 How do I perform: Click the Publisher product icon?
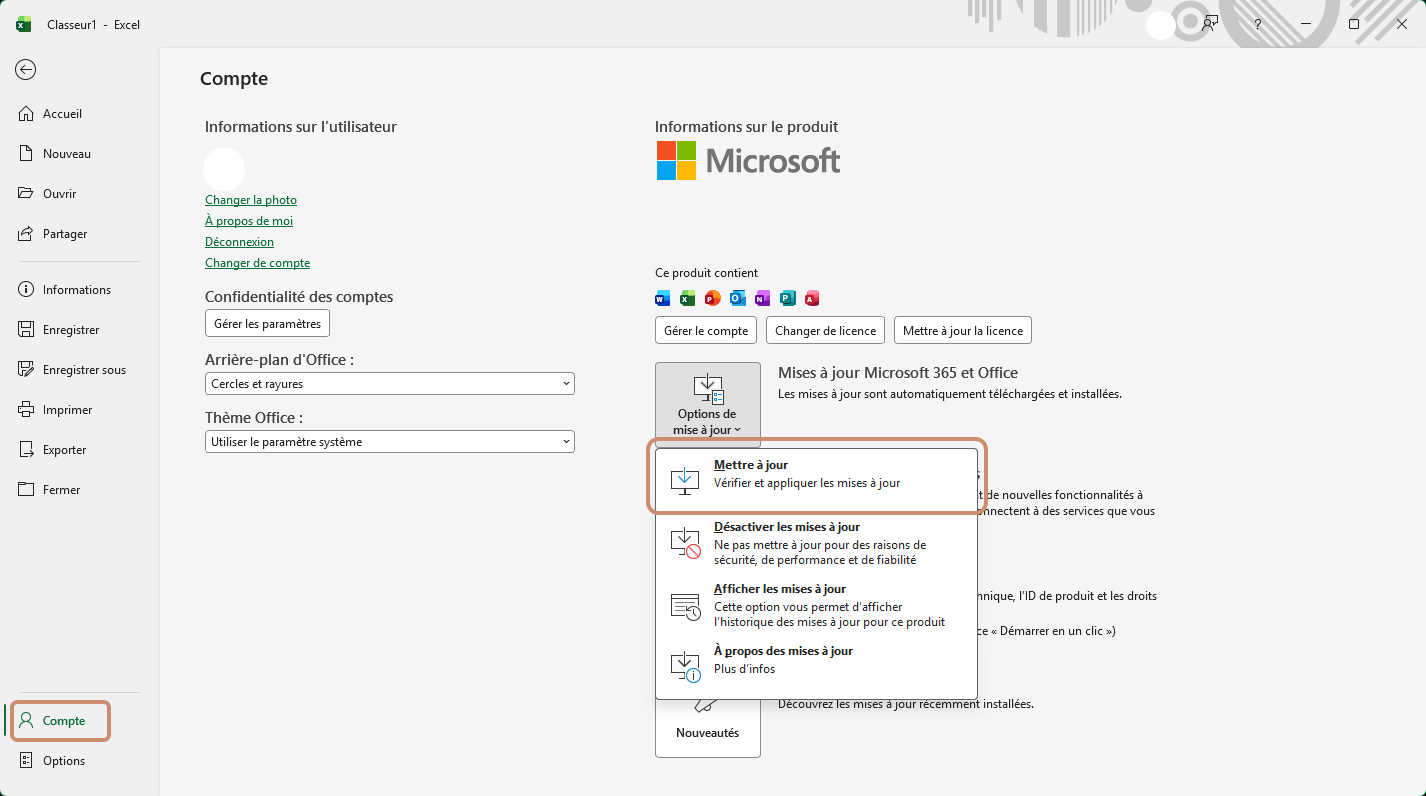[x=787, y=298]
